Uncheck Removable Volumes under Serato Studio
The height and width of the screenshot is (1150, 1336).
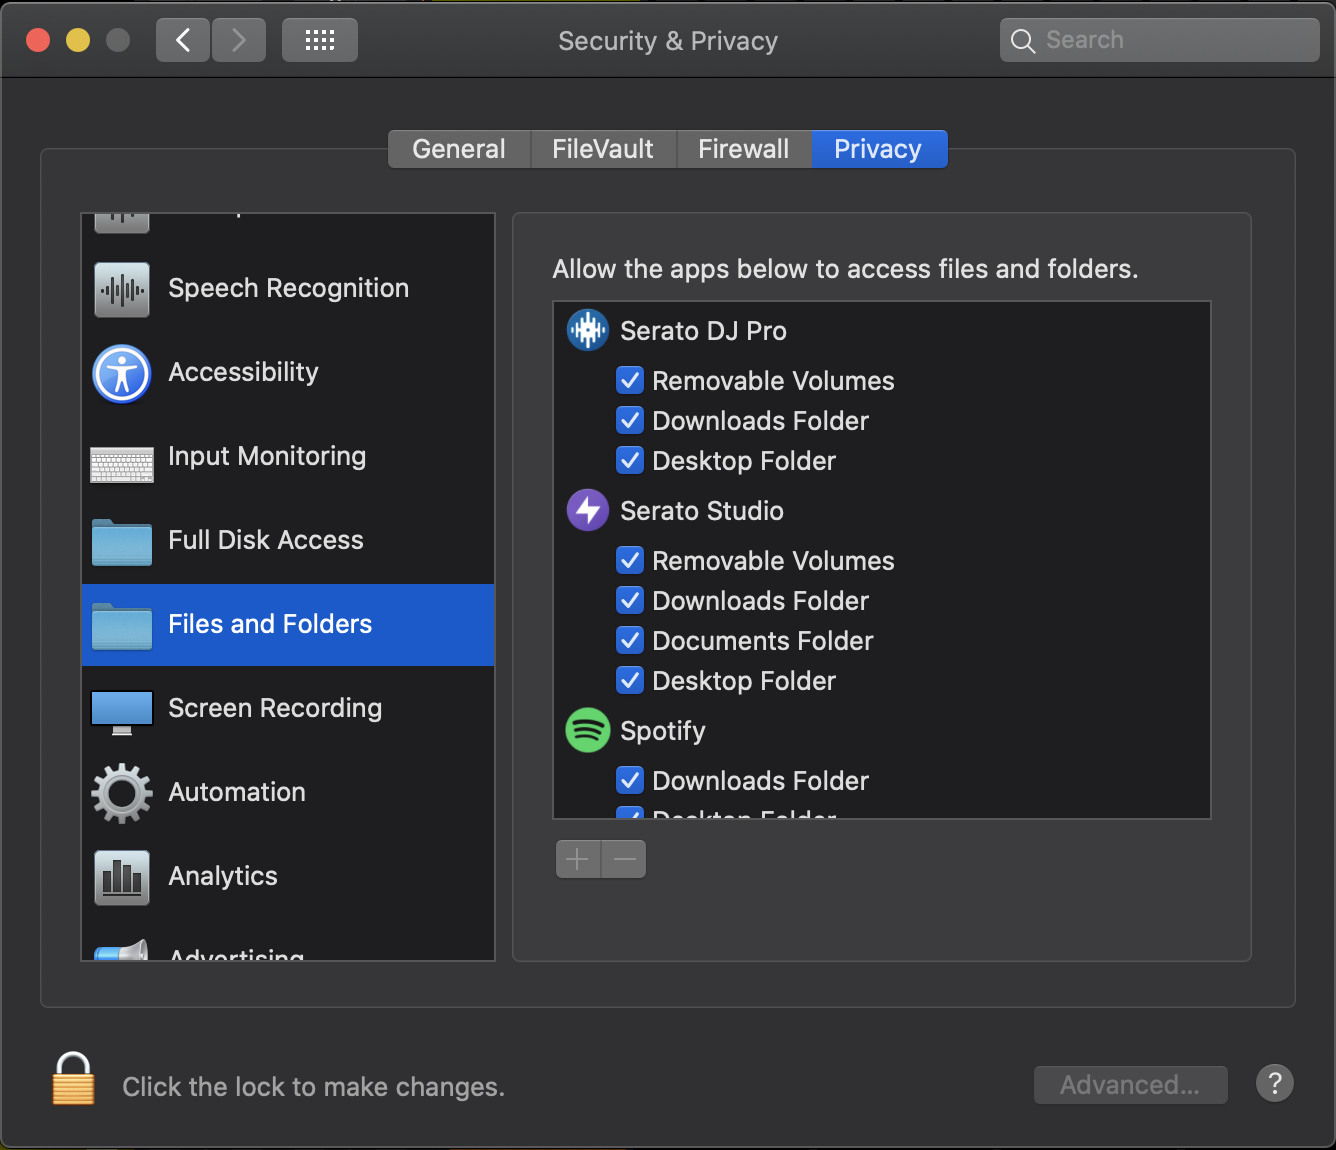[630, 560]
